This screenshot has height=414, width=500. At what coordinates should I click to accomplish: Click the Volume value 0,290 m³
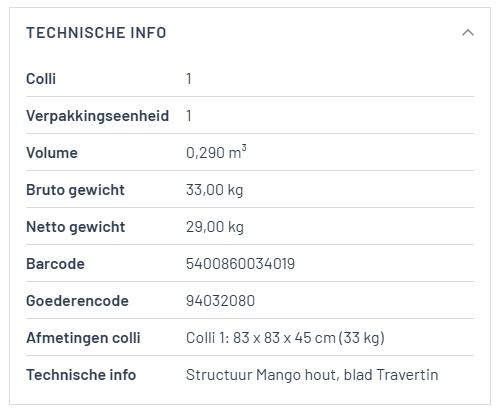pos(216,152)
